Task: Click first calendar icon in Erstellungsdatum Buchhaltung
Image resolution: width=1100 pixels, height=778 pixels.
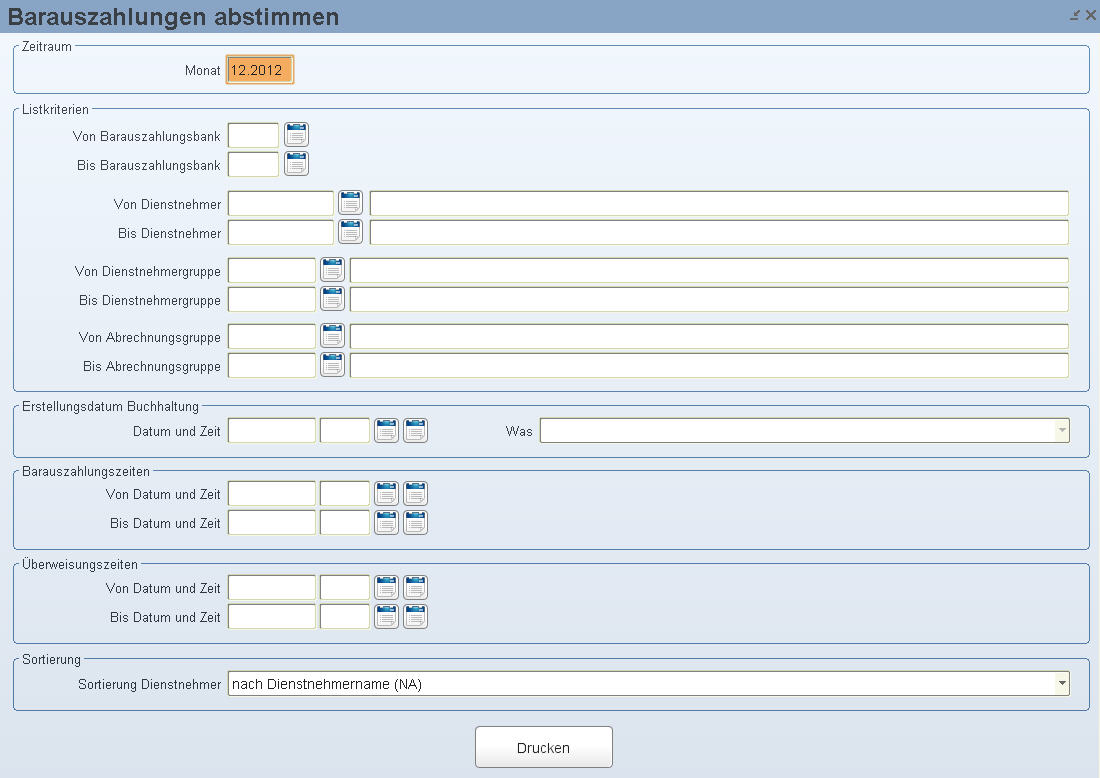Action: point(387,430)
